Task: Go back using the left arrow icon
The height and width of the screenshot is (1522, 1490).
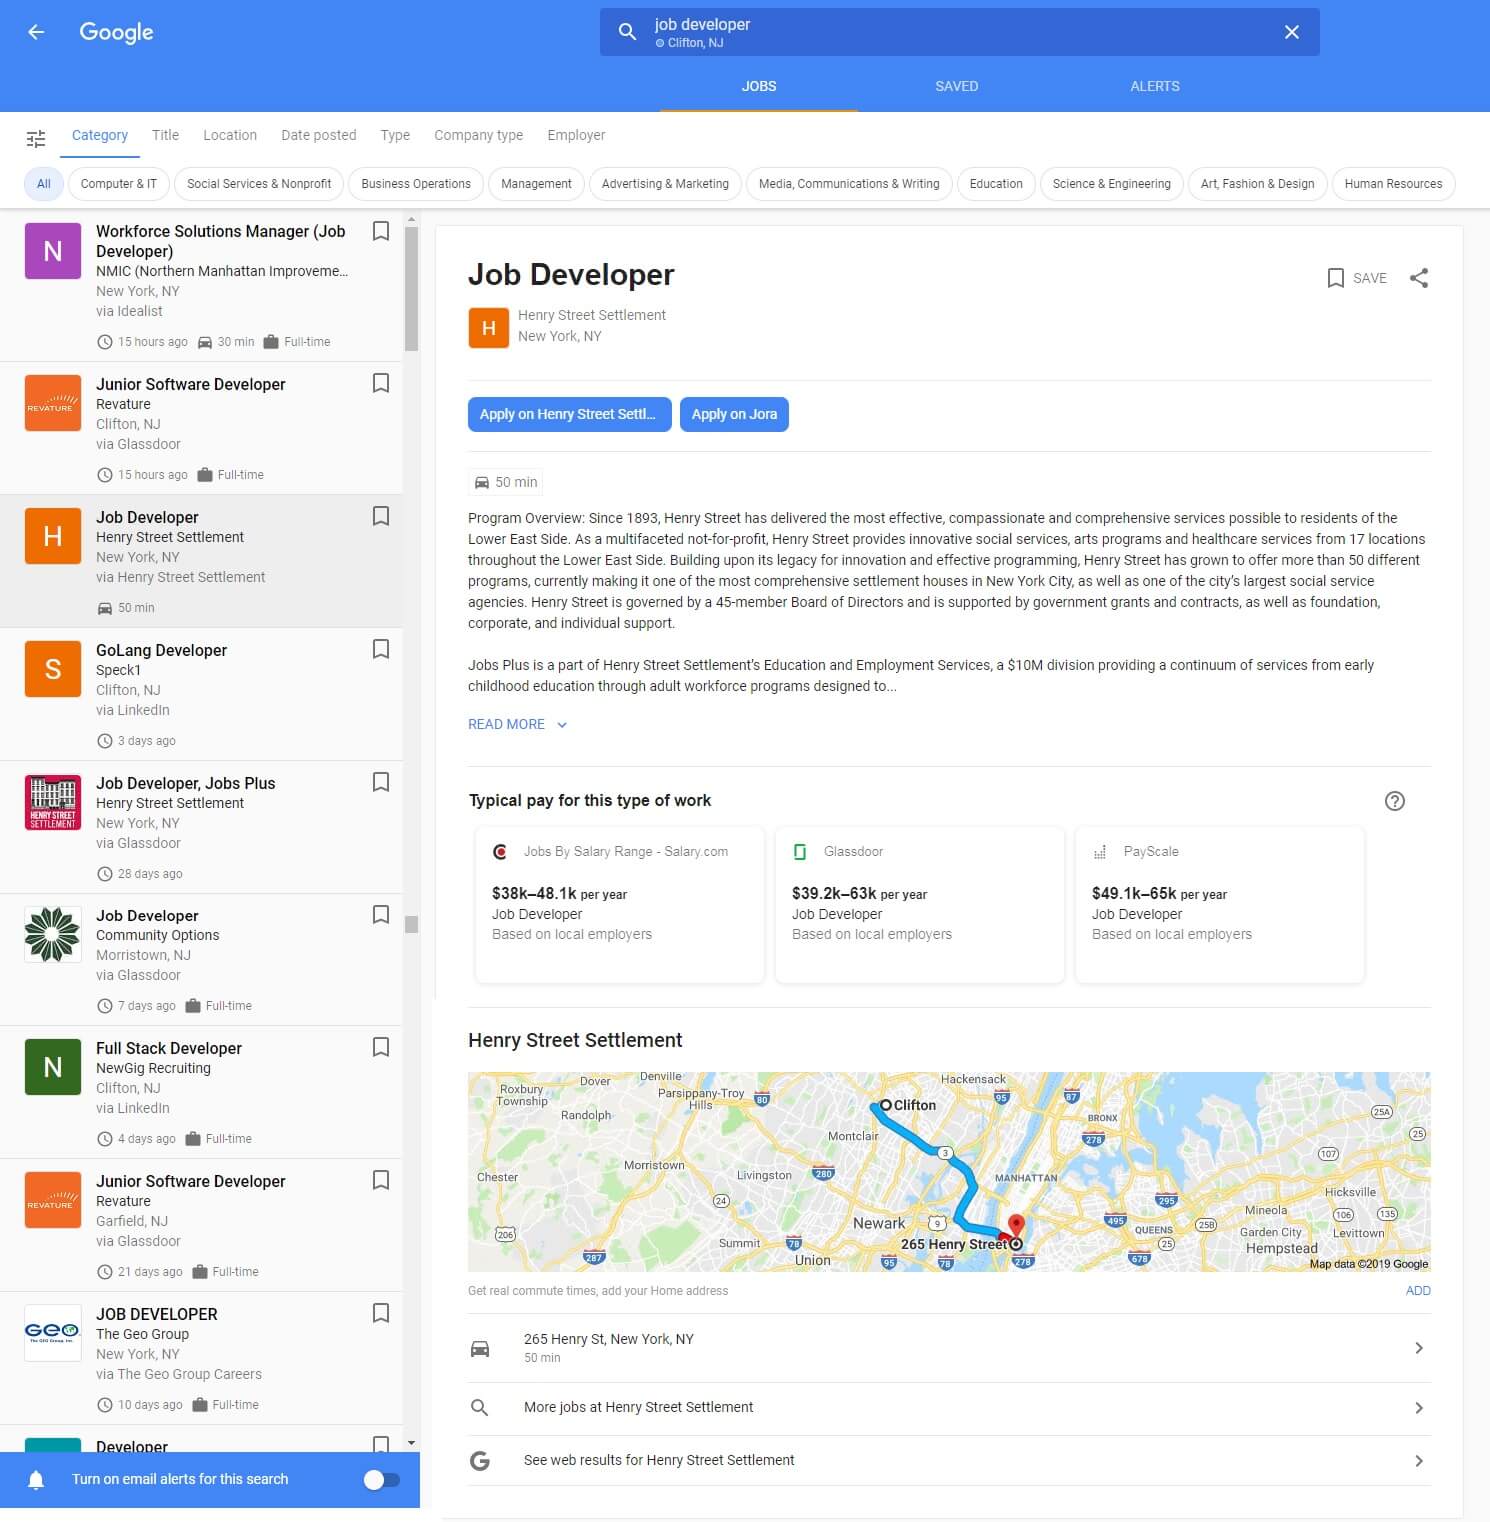Action: [x=36, y=32]
